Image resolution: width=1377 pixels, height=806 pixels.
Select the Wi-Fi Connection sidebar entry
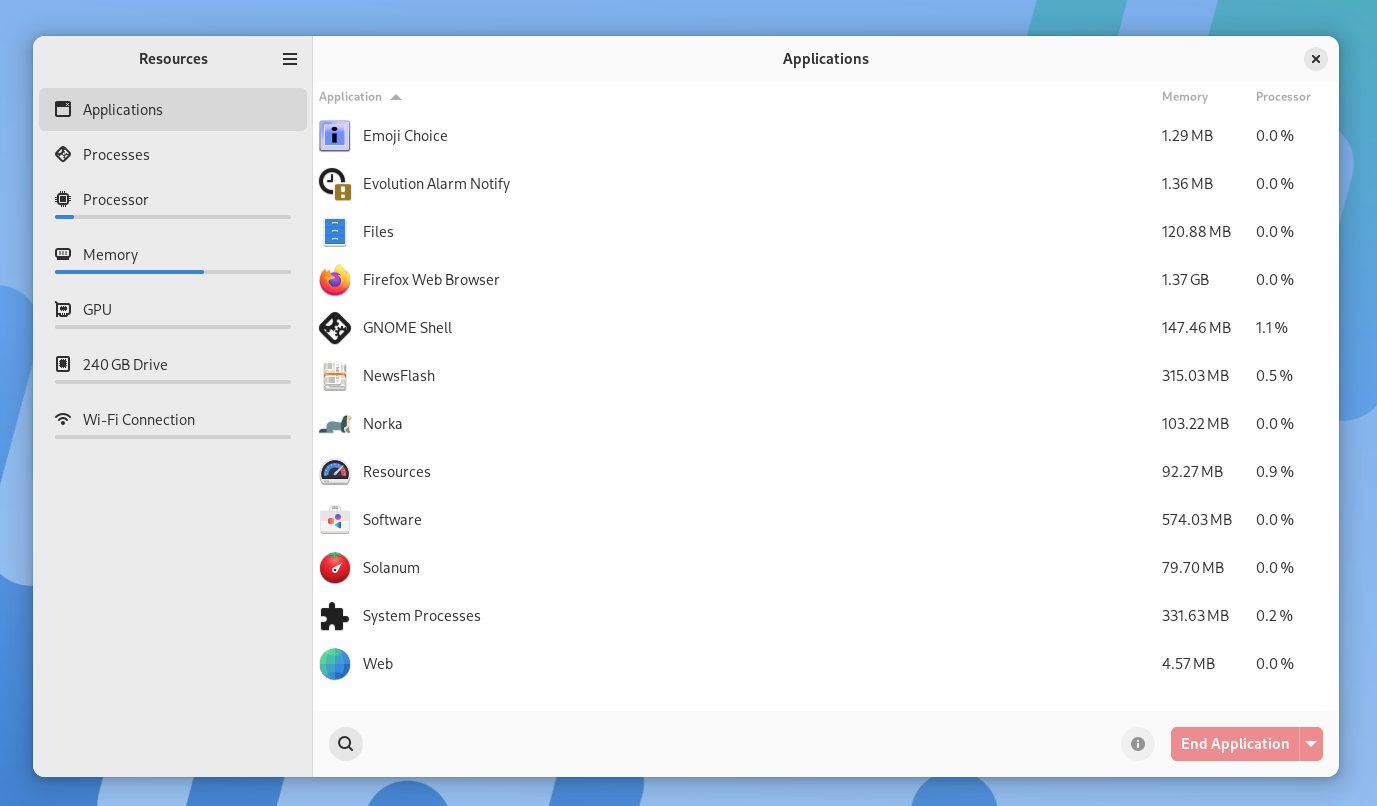coord(138,420)
